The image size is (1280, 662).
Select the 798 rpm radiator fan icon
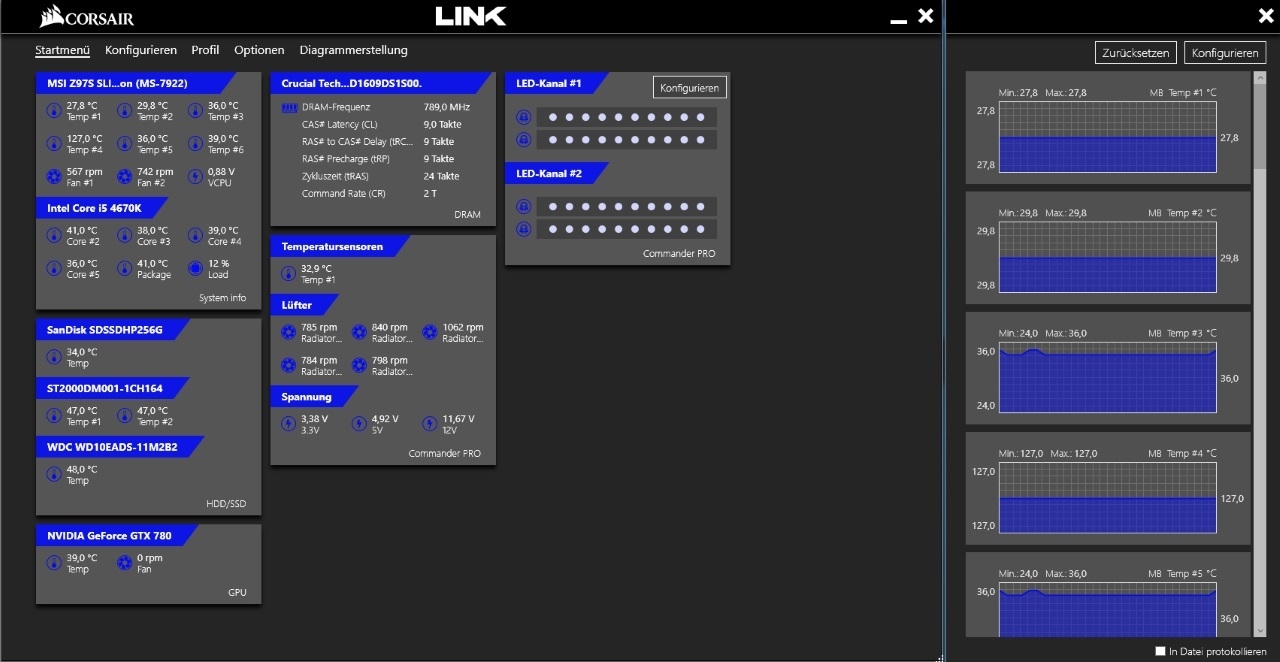click(359, 366)
